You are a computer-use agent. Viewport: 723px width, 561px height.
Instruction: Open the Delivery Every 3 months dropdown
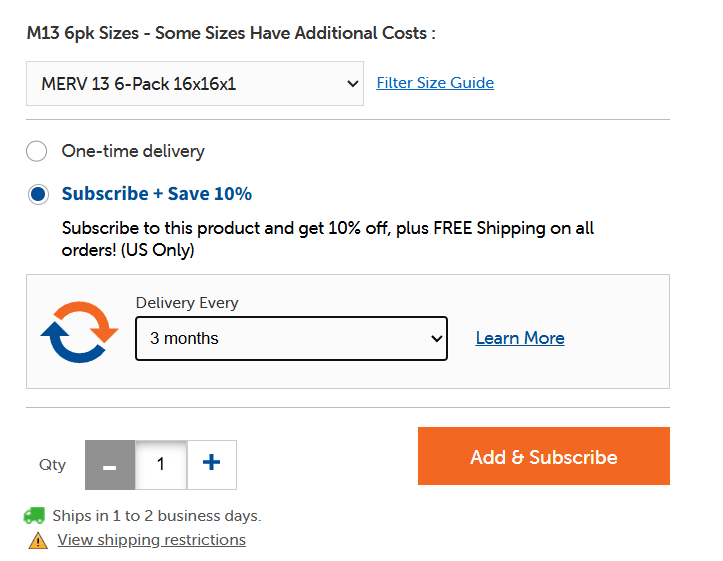[x=291, y=338]
